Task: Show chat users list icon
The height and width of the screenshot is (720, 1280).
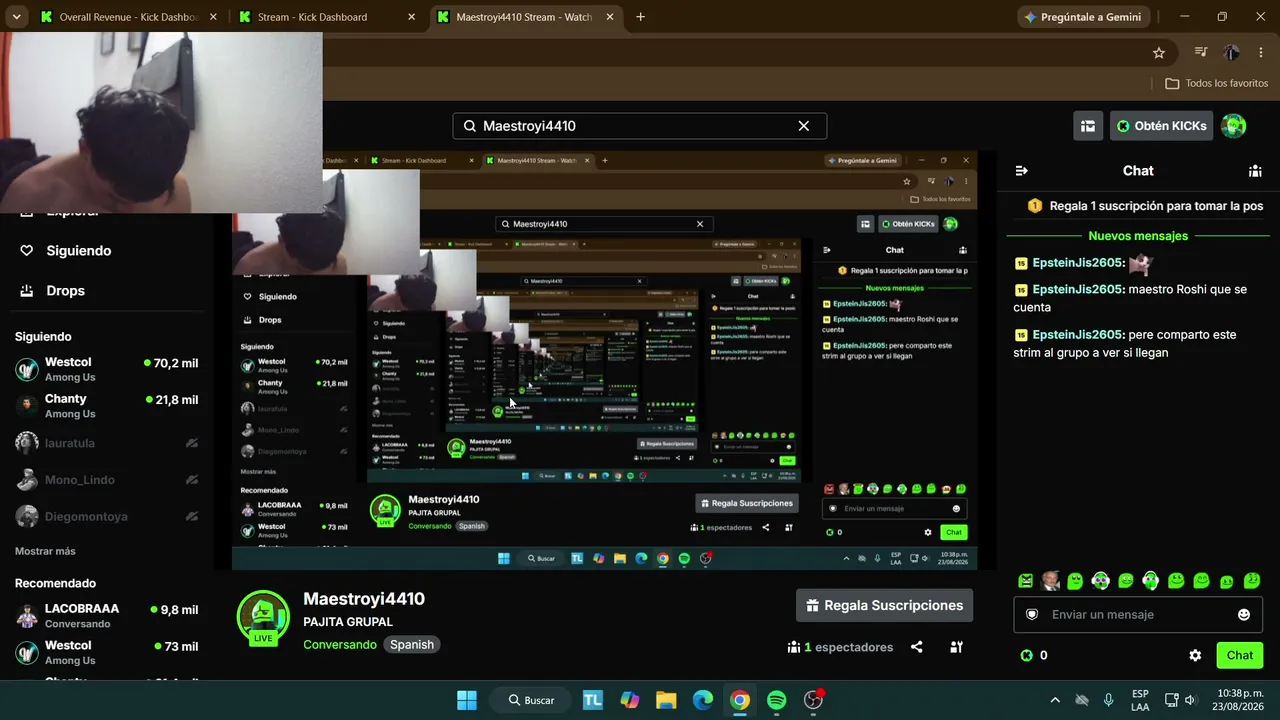Action: click(x=1255, y=171)
